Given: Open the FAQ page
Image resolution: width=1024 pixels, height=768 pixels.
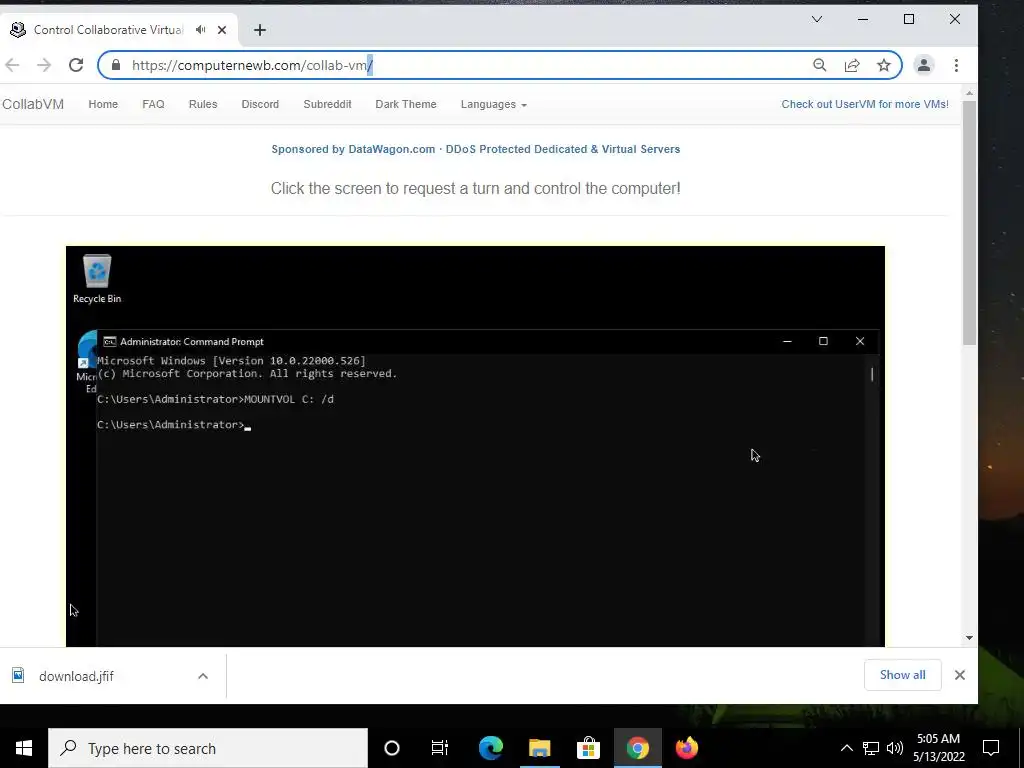Looking at the screenshot, I should pos(153,104).
